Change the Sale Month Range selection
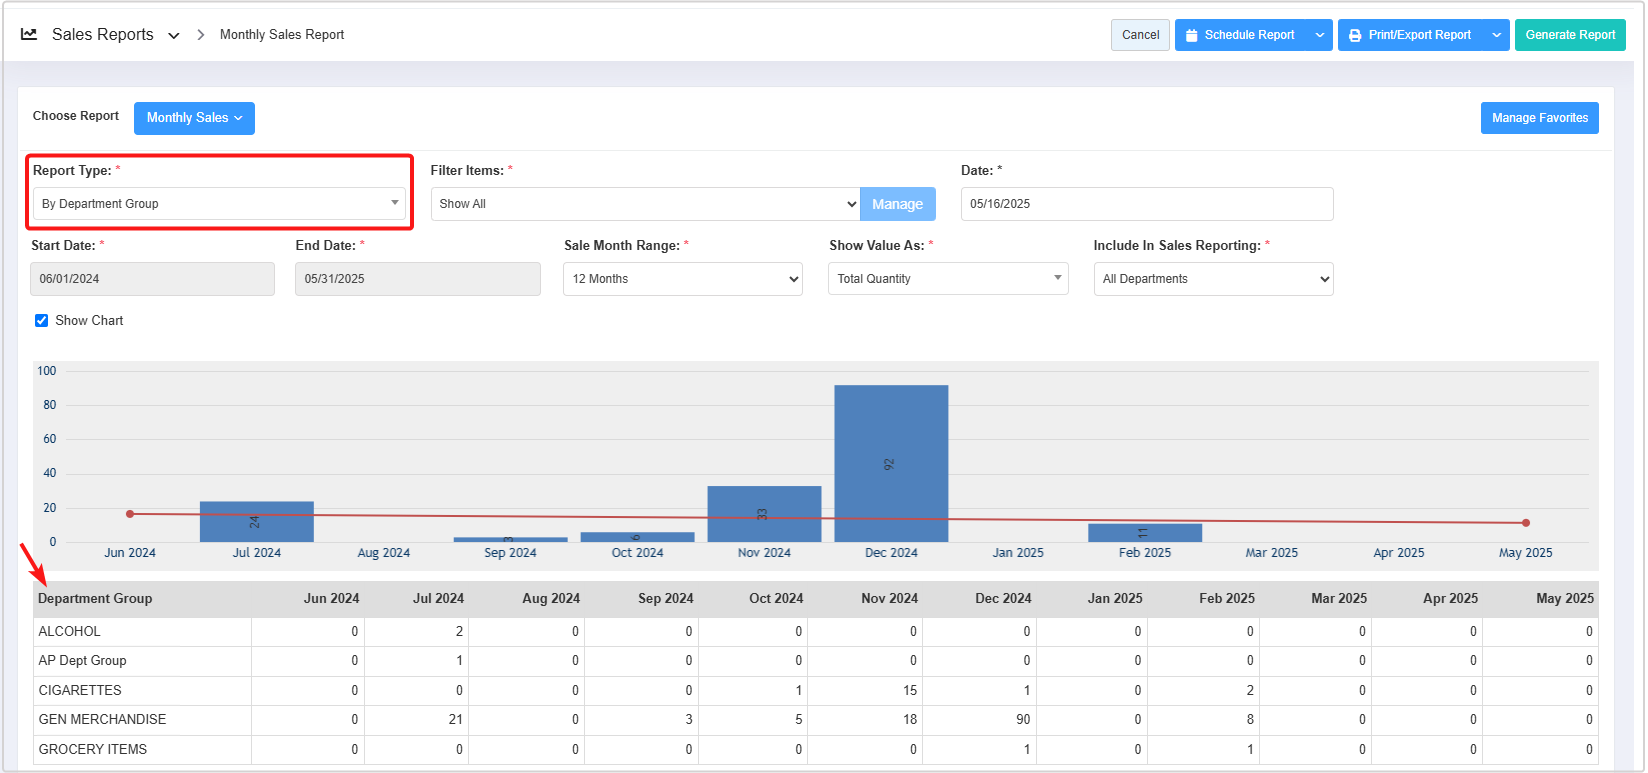Viewport: 1648px width, 773px height. 682,279
